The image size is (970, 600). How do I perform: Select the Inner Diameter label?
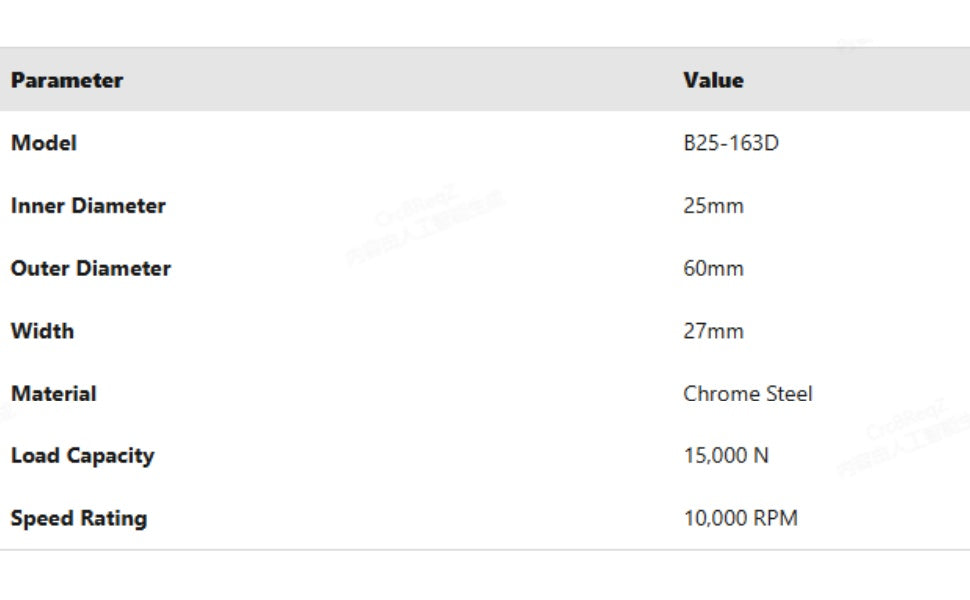pyautogui.click(x=88, y=206)
